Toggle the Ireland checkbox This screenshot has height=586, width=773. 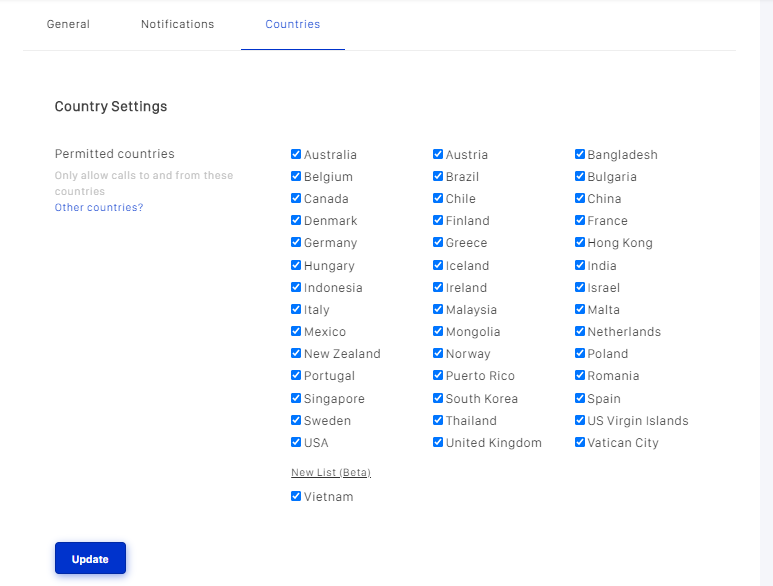[438, 287]
